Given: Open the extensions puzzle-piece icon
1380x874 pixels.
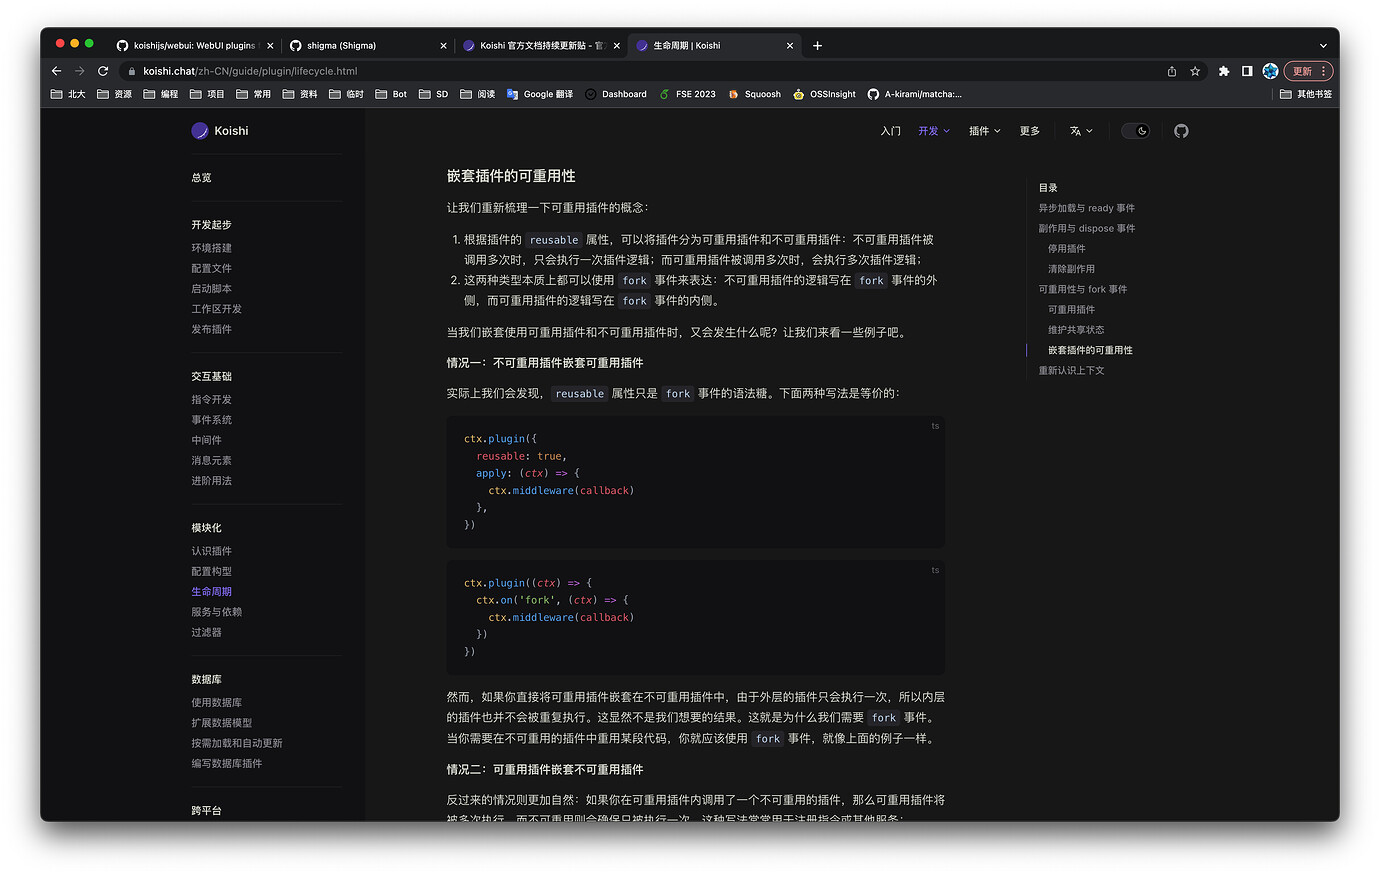Looking at the screenshot, I should tap(1224, 71).
